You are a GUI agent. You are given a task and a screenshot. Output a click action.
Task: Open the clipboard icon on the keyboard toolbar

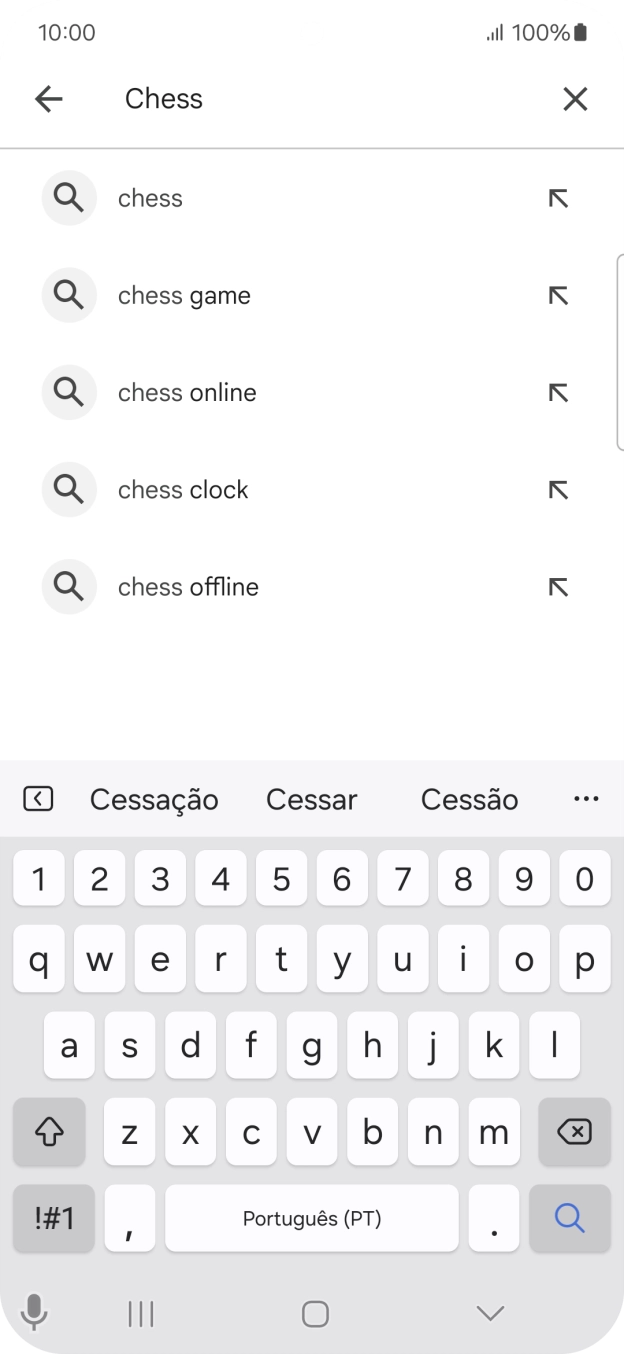(x=37, y=798)
